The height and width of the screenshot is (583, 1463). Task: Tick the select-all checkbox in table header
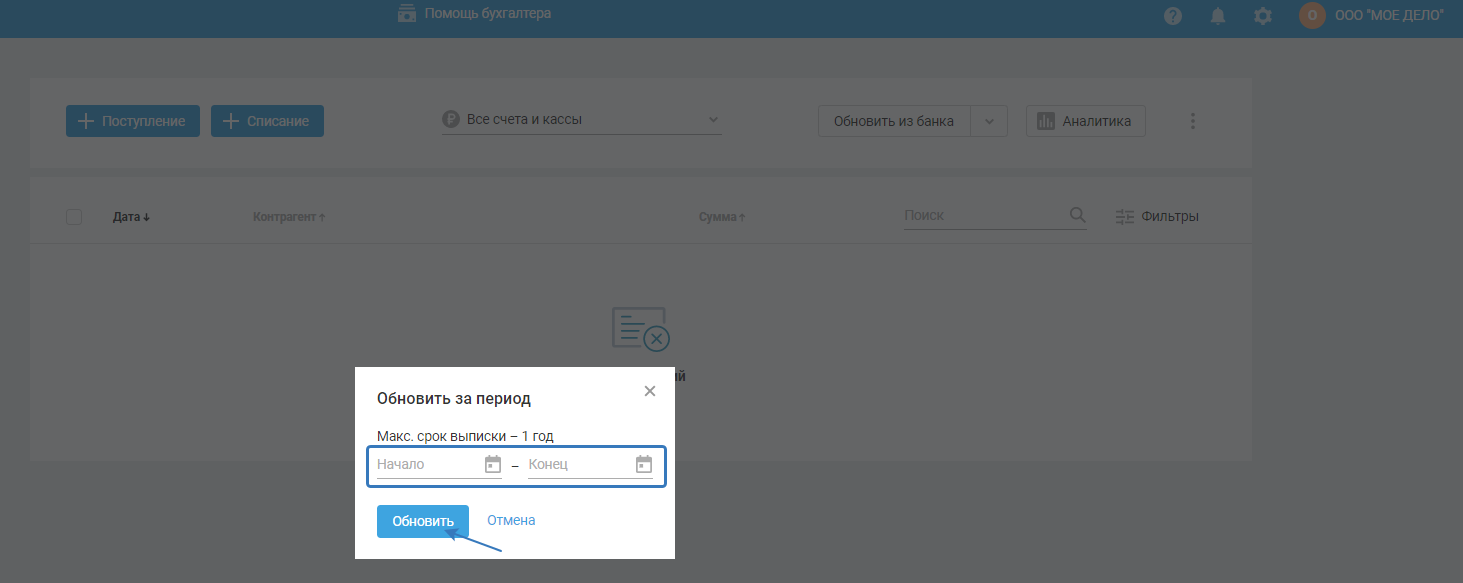click(74, 217)
